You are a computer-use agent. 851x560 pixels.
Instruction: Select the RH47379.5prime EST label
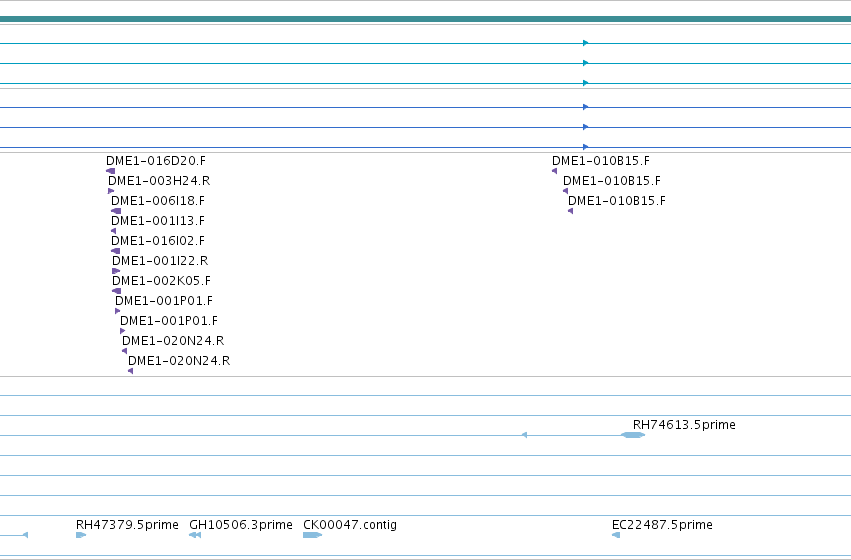127,525
